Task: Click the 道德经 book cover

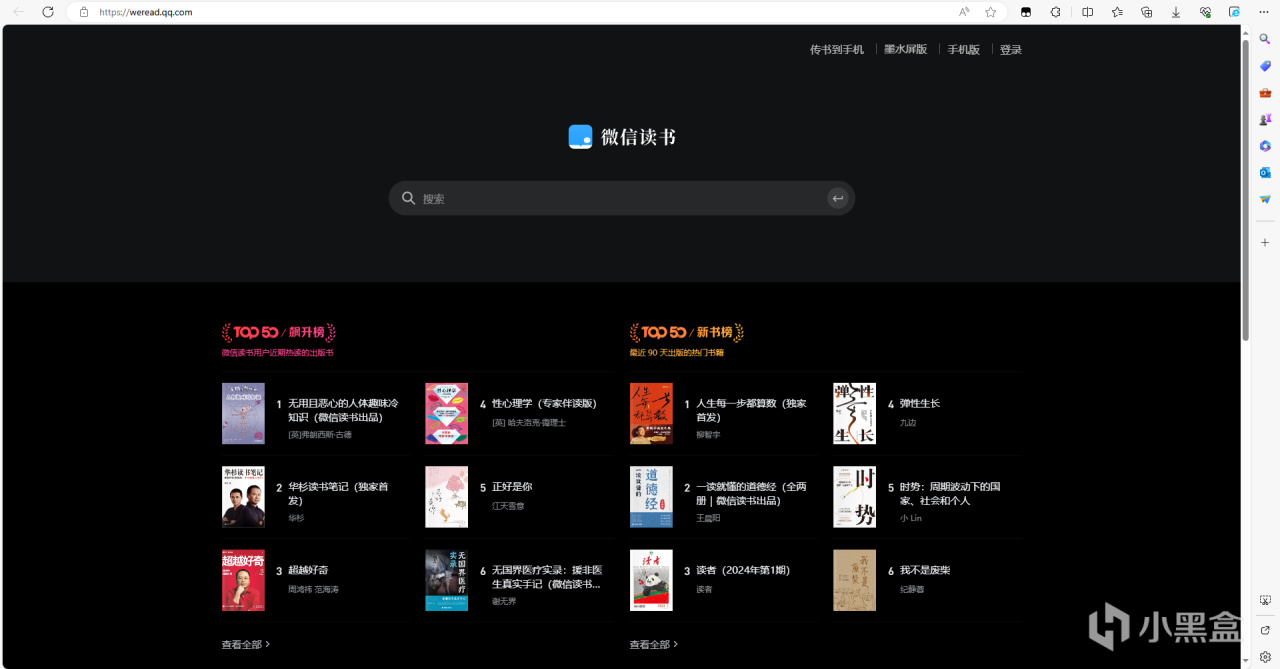Action: tap(651, 496)
